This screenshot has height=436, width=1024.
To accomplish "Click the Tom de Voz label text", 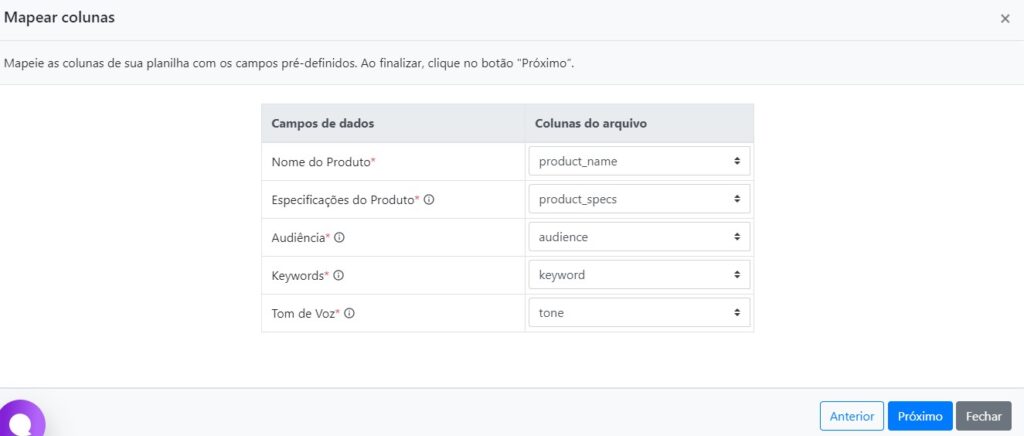I will [305, 313].
